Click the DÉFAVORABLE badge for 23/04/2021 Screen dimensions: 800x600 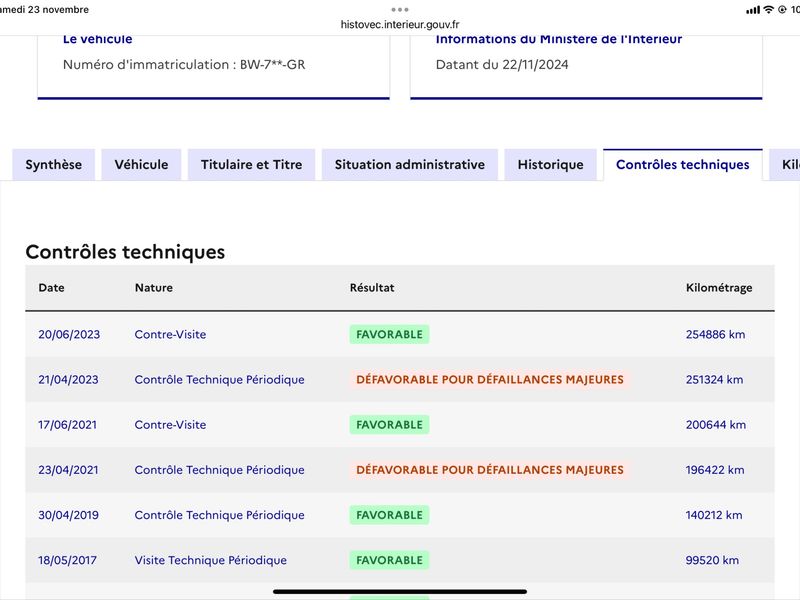pyautogui.click(x=490, y=470)
